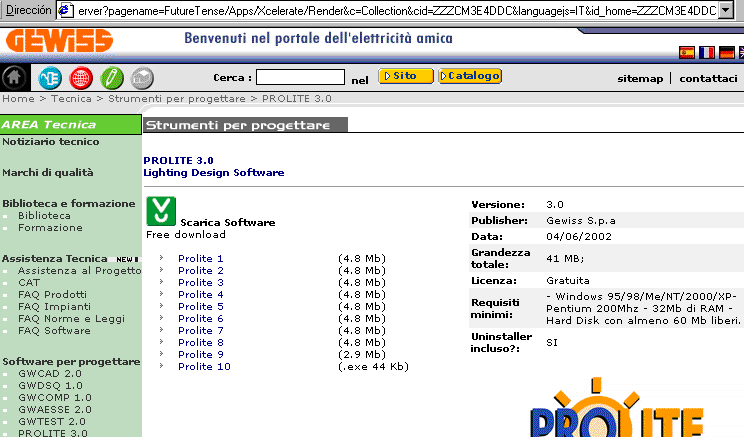Click the PROLITE sun logo image
This screenshot has width=744, height=437.
click(616, 408)
